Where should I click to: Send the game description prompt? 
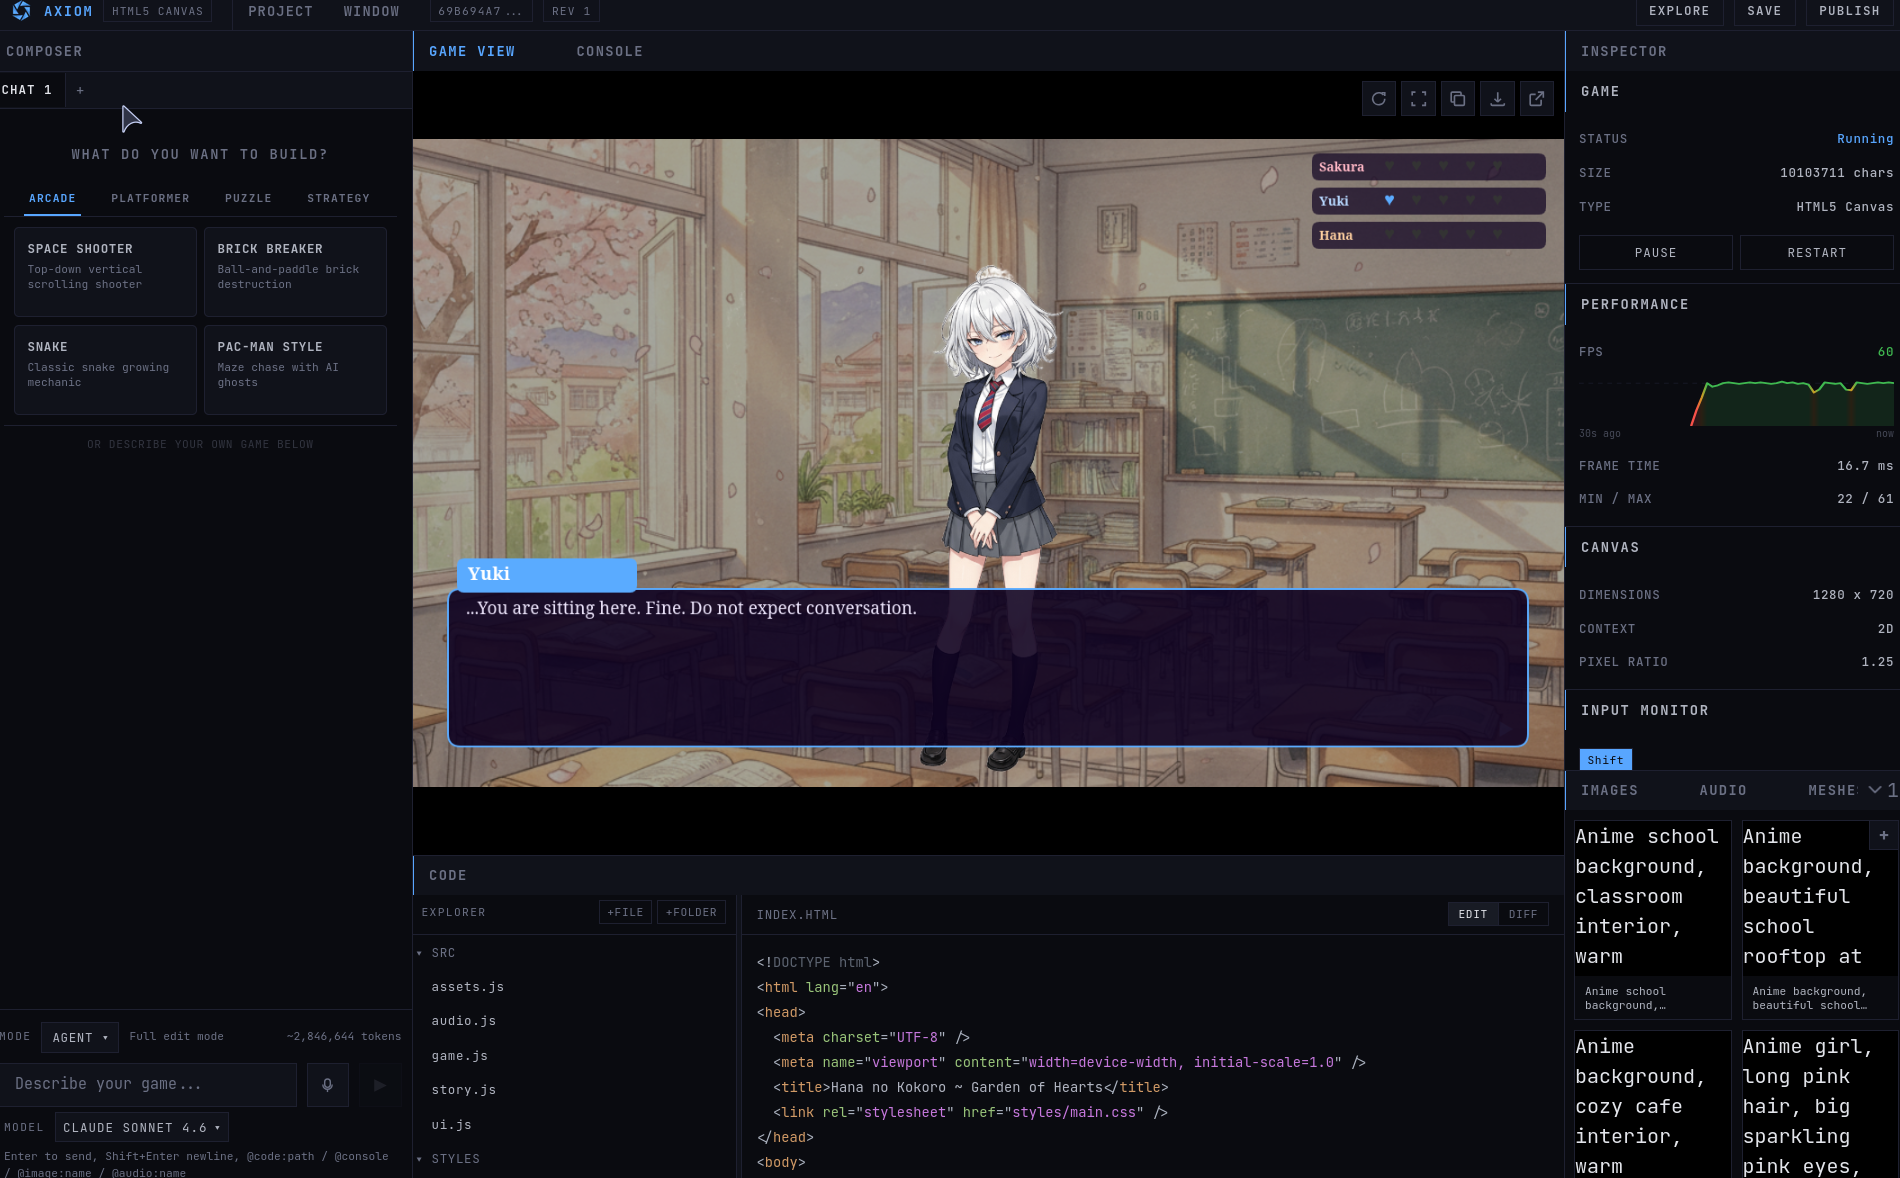380,1085
